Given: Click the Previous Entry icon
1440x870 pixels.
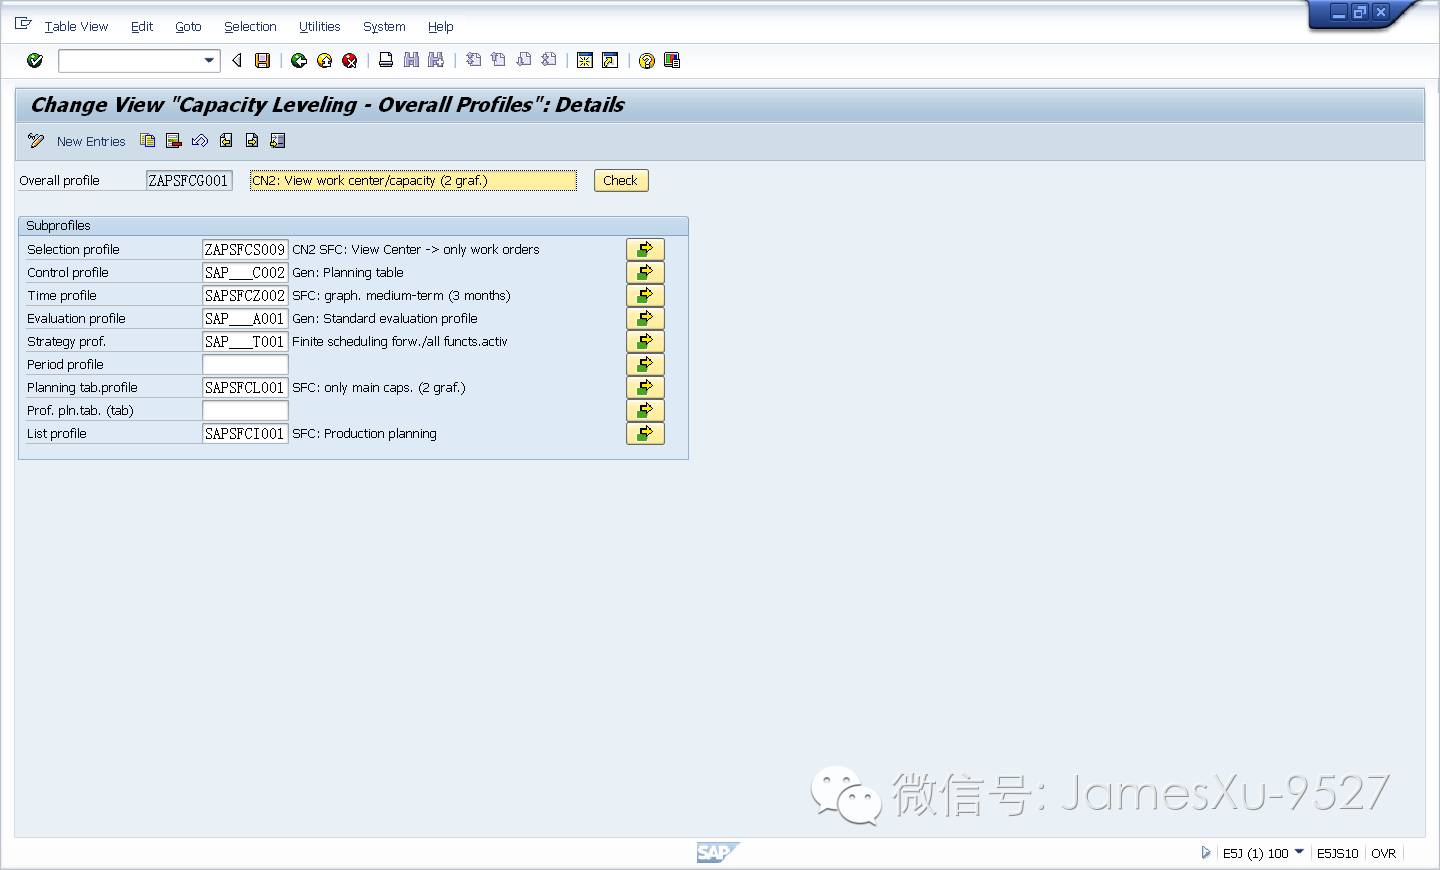Looking at the screenshot, I should [x=226, y=141].
